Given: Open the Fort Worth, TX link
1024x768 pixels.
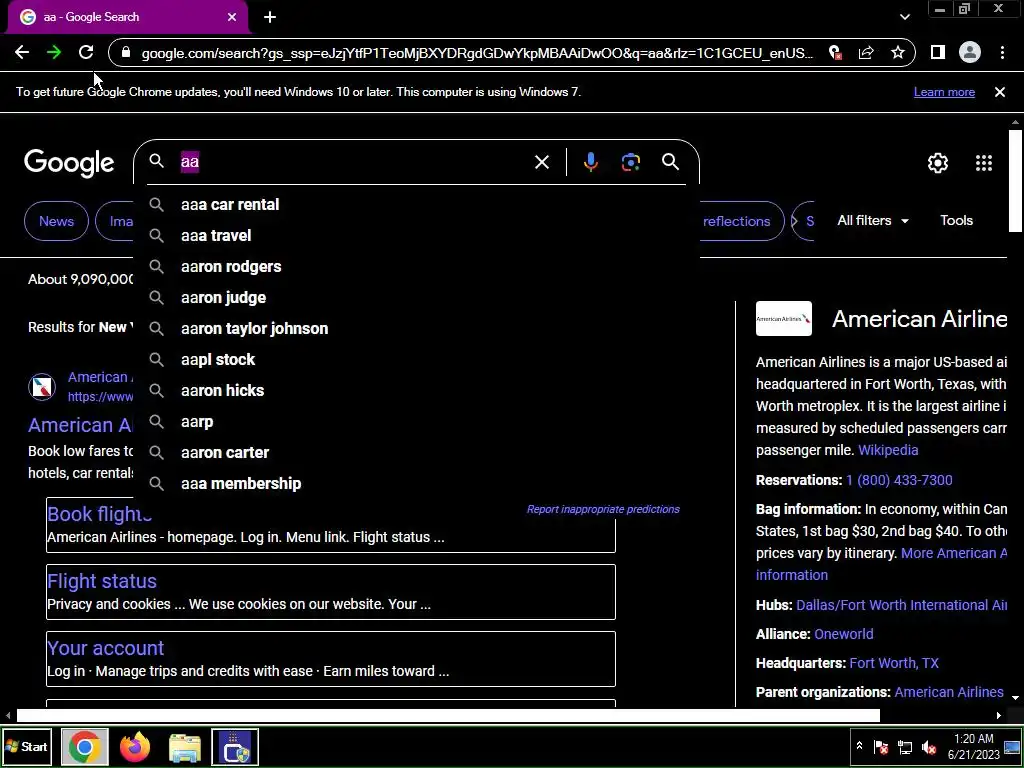Looking at the screenshot, I should coord(893,664).
